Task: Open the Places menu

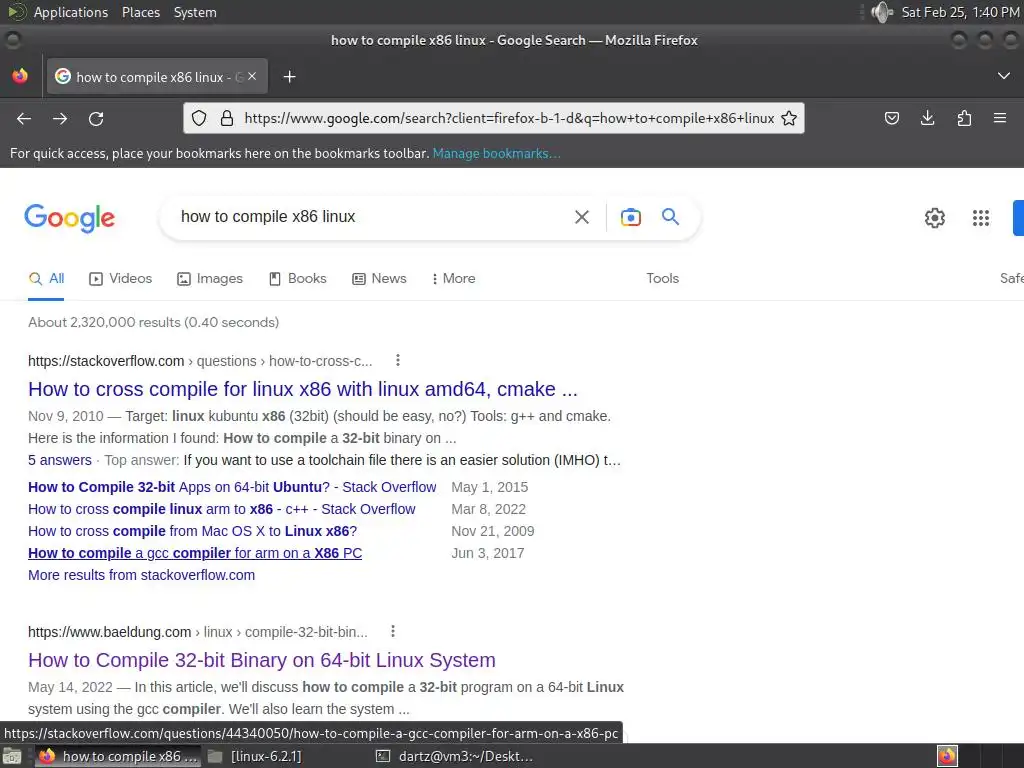Action: pos(140,12)
